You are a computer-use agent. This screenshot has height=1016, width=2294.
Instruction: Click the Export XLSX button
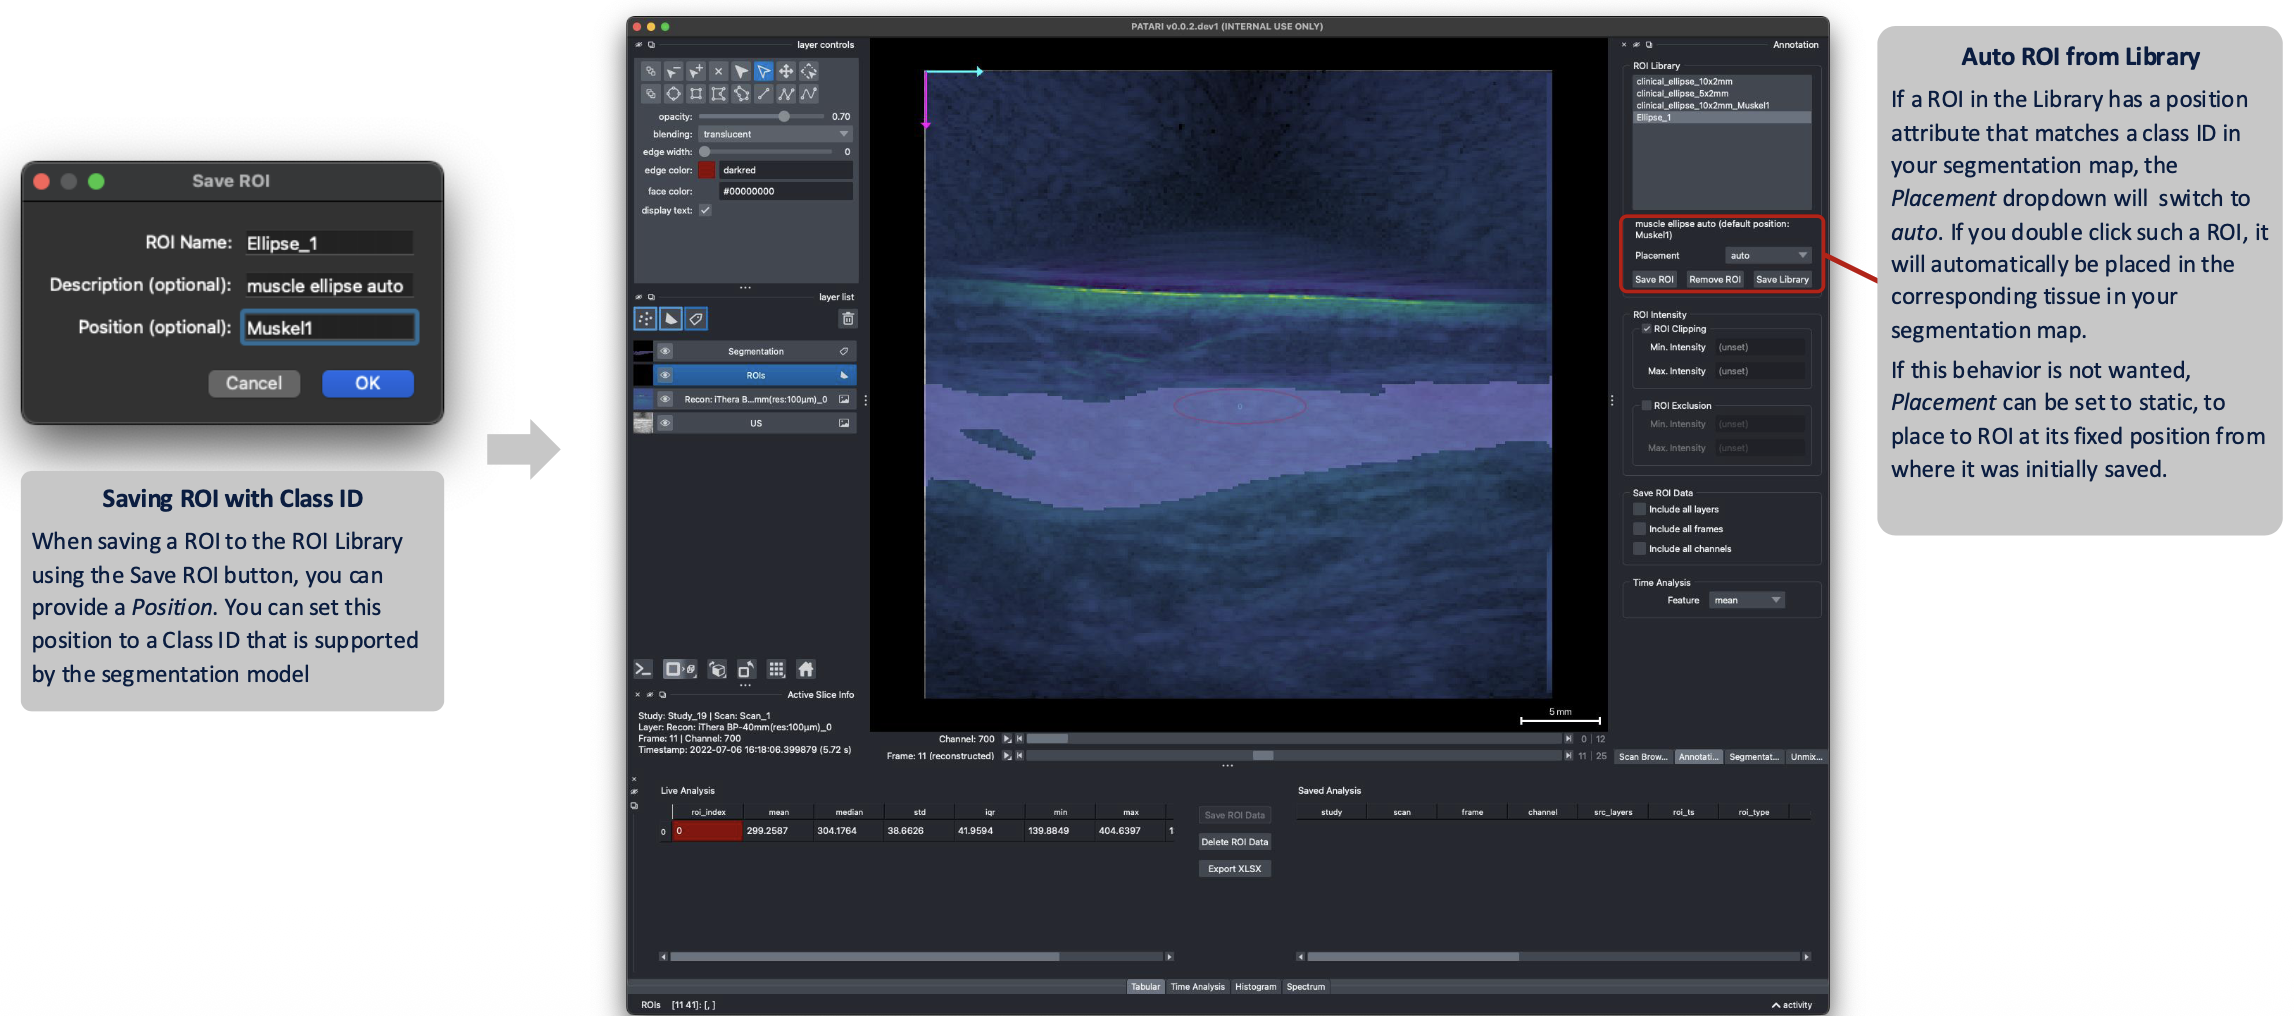click(1234, 869)
